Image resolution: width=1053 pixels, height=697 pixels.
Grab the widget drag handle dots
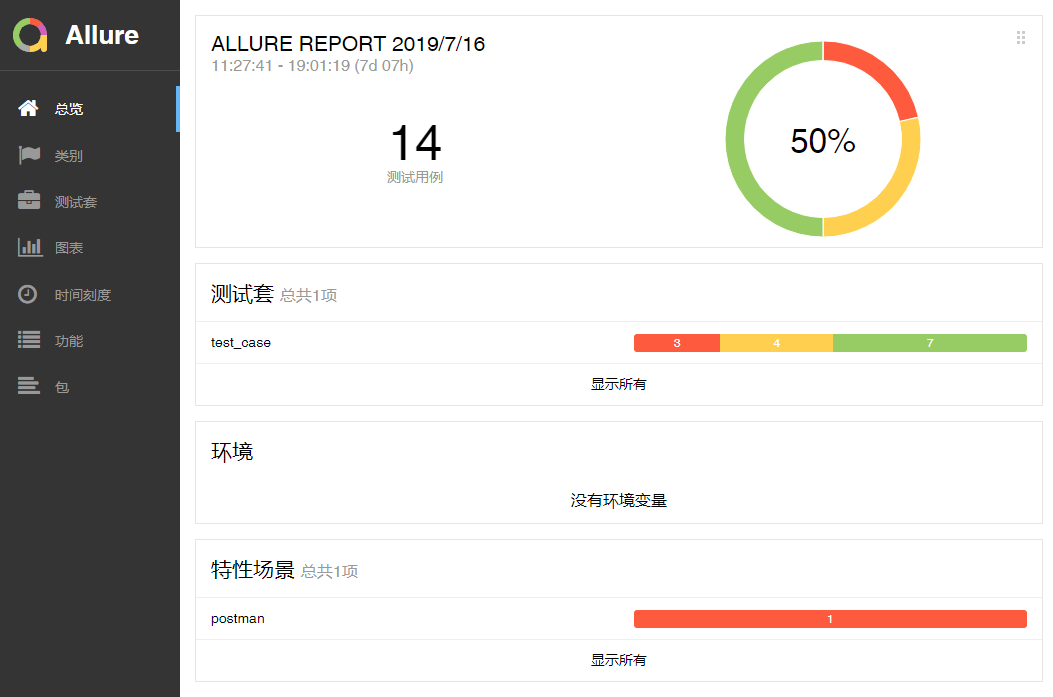(x=1021, y=38)
